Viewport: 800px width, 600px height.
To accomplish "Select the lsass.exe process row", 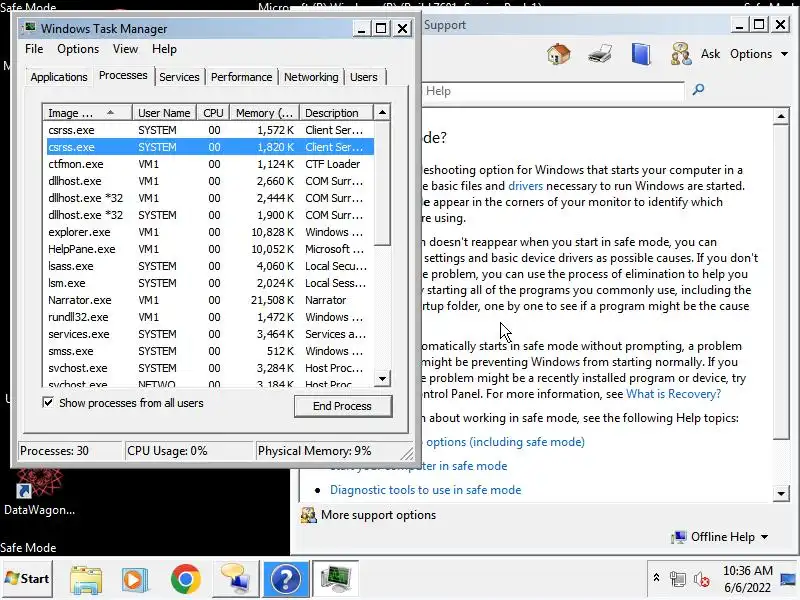I will [x=209, y=266].
